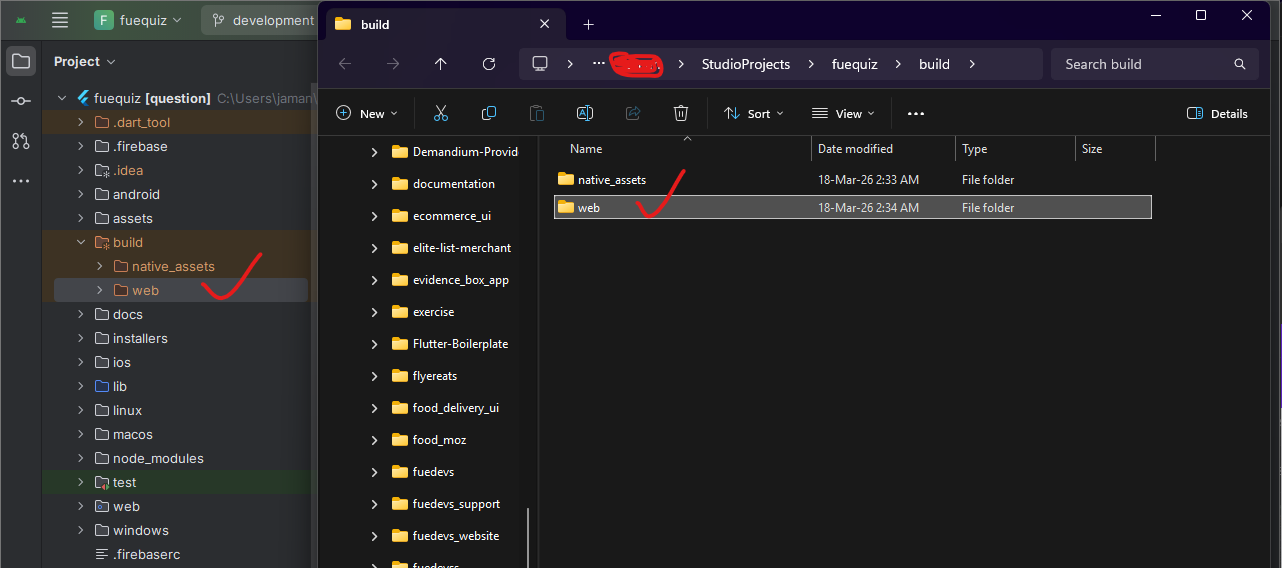Expand the native_assets folder in Project tree
The width and height of the screenshot is (1282, 568).
100,266
